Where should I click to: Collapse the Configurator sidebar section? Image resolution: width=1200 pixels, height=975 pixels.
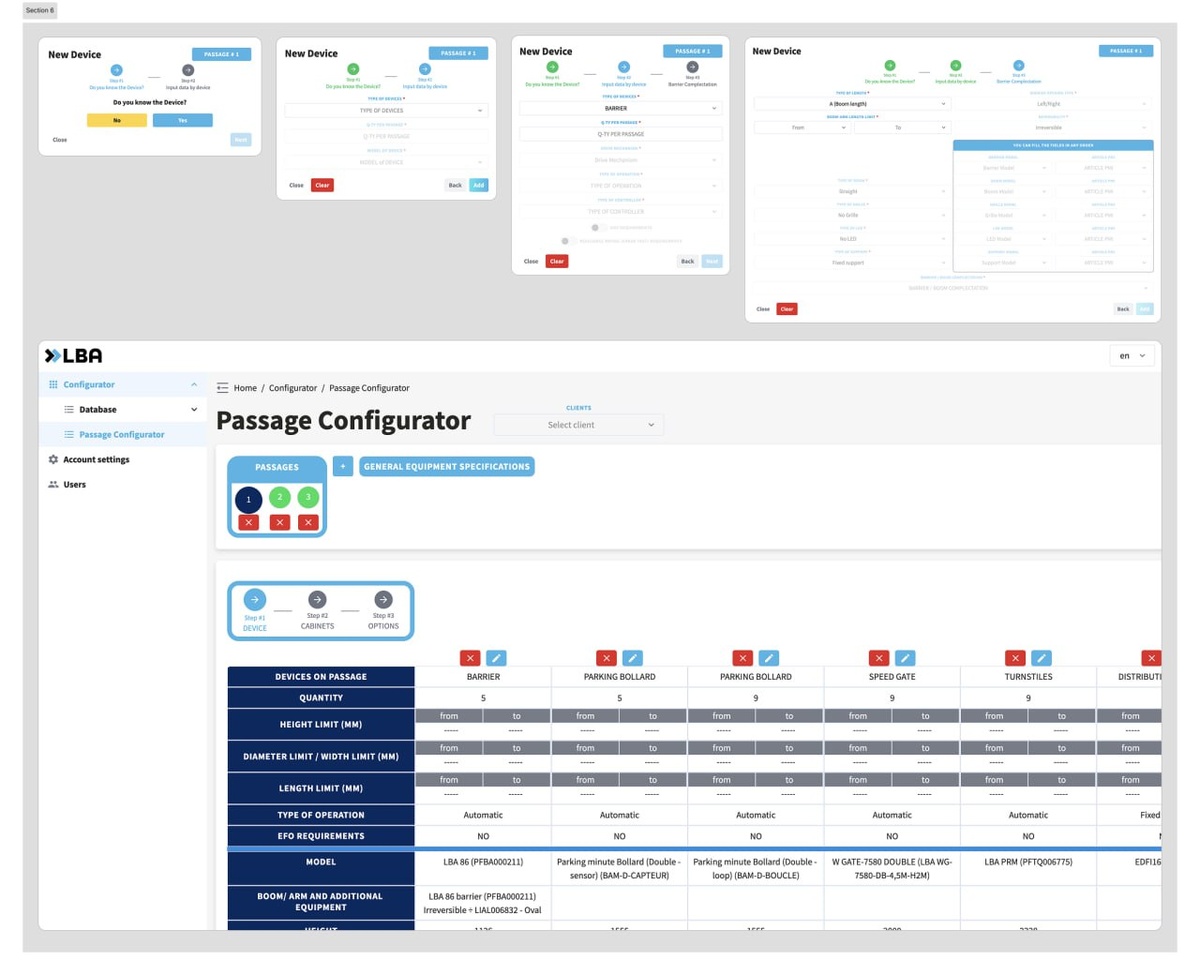[x=194, y=384]
